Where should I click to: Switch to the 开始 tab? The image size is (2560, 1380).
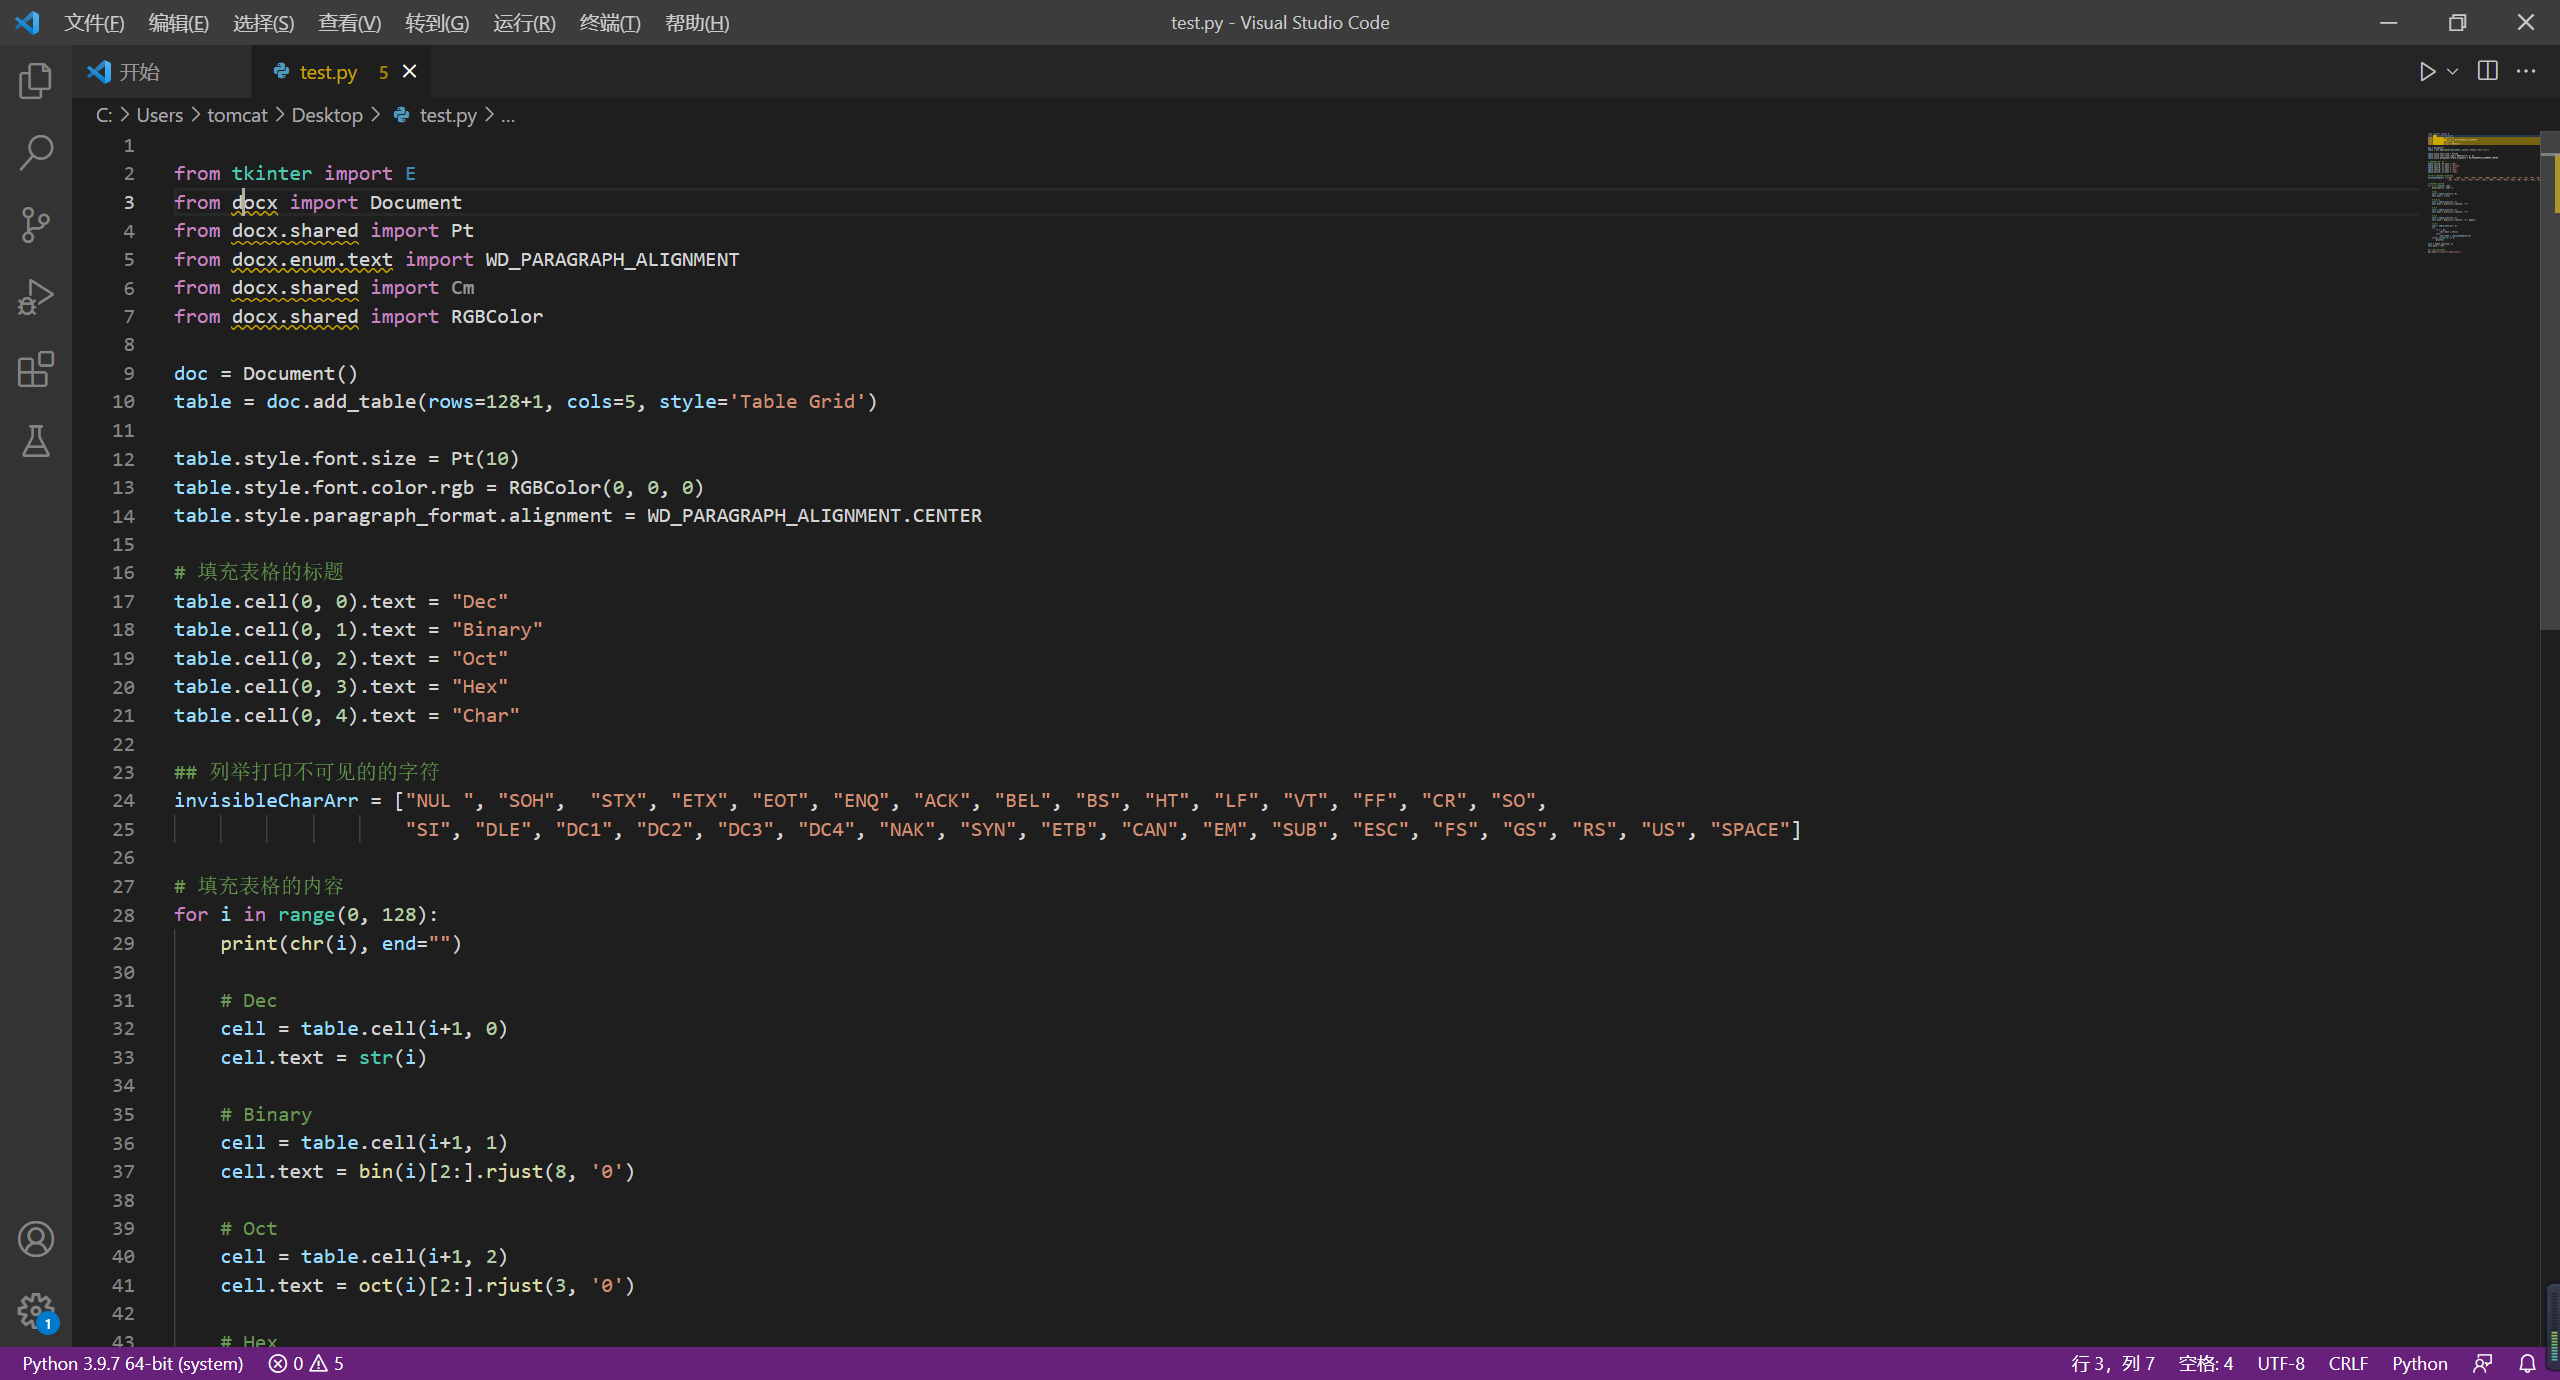tap(140, 72)
